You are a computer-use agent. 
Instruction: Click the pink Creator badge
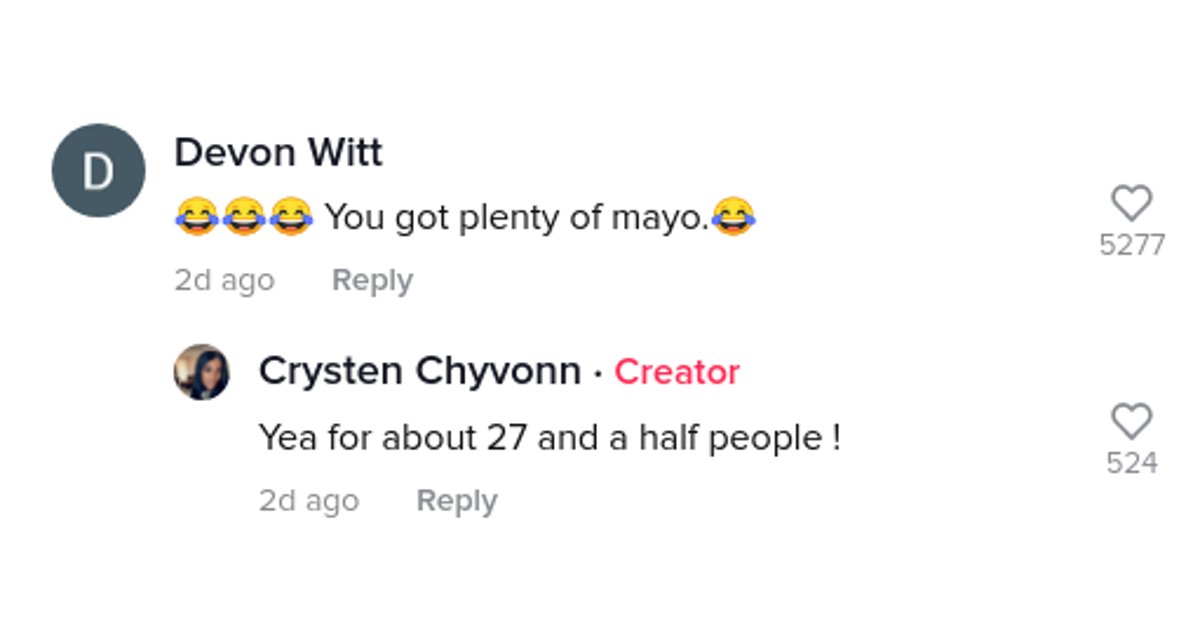coord(677,372)
